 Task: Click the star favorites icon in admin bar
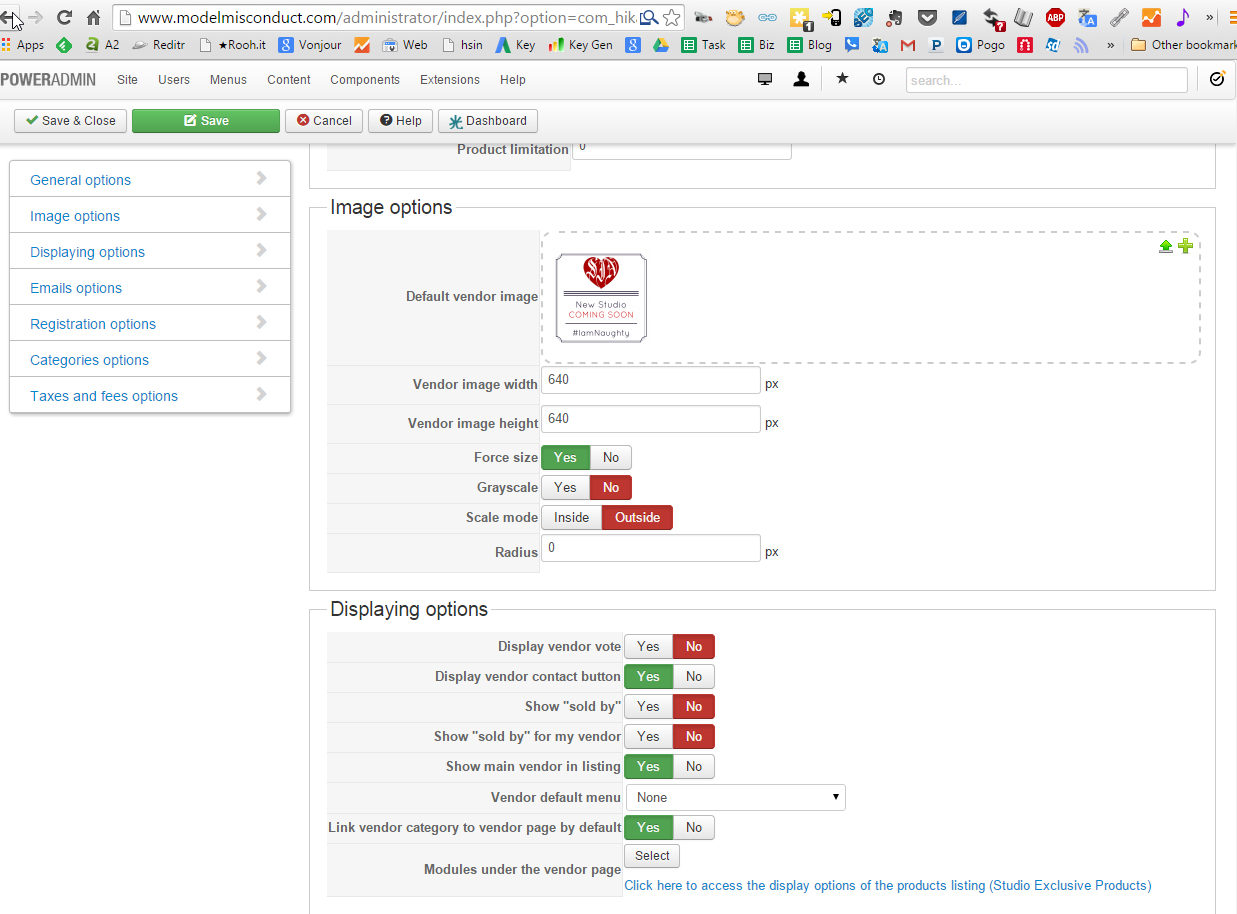click(842, 79)
